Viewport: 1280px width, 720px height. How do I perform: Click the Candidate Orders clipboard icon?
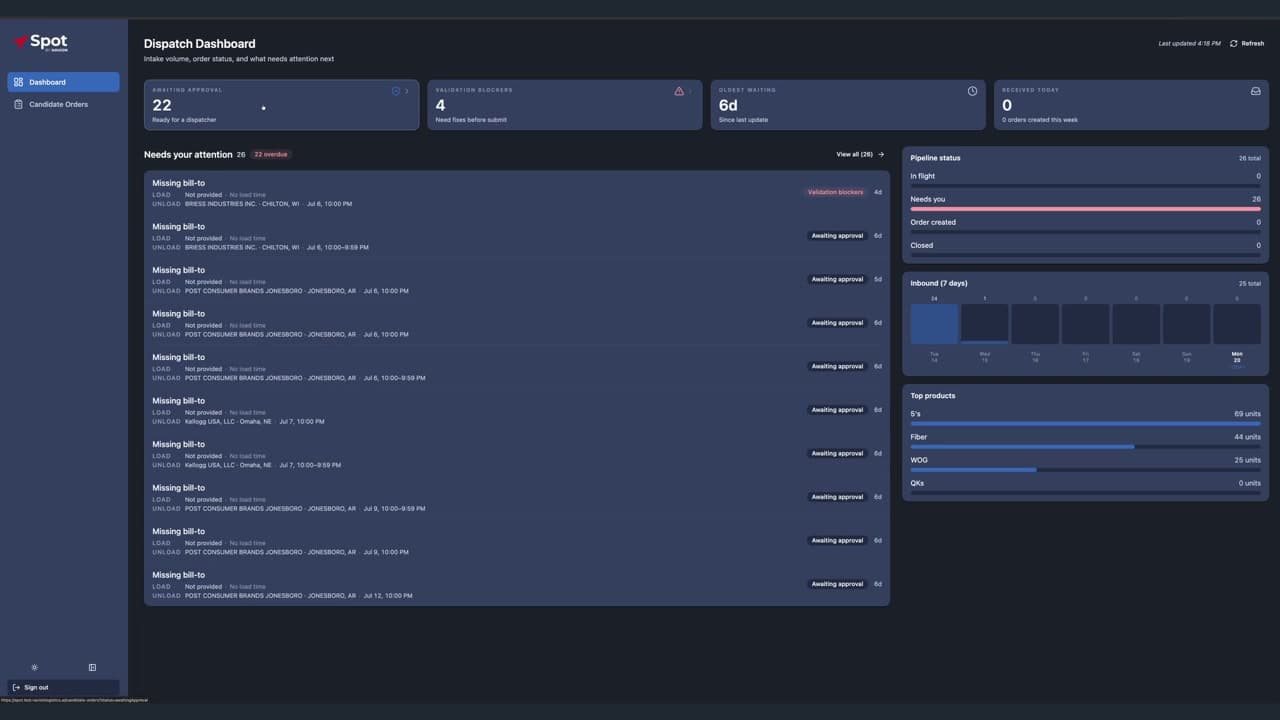(18, 104)
